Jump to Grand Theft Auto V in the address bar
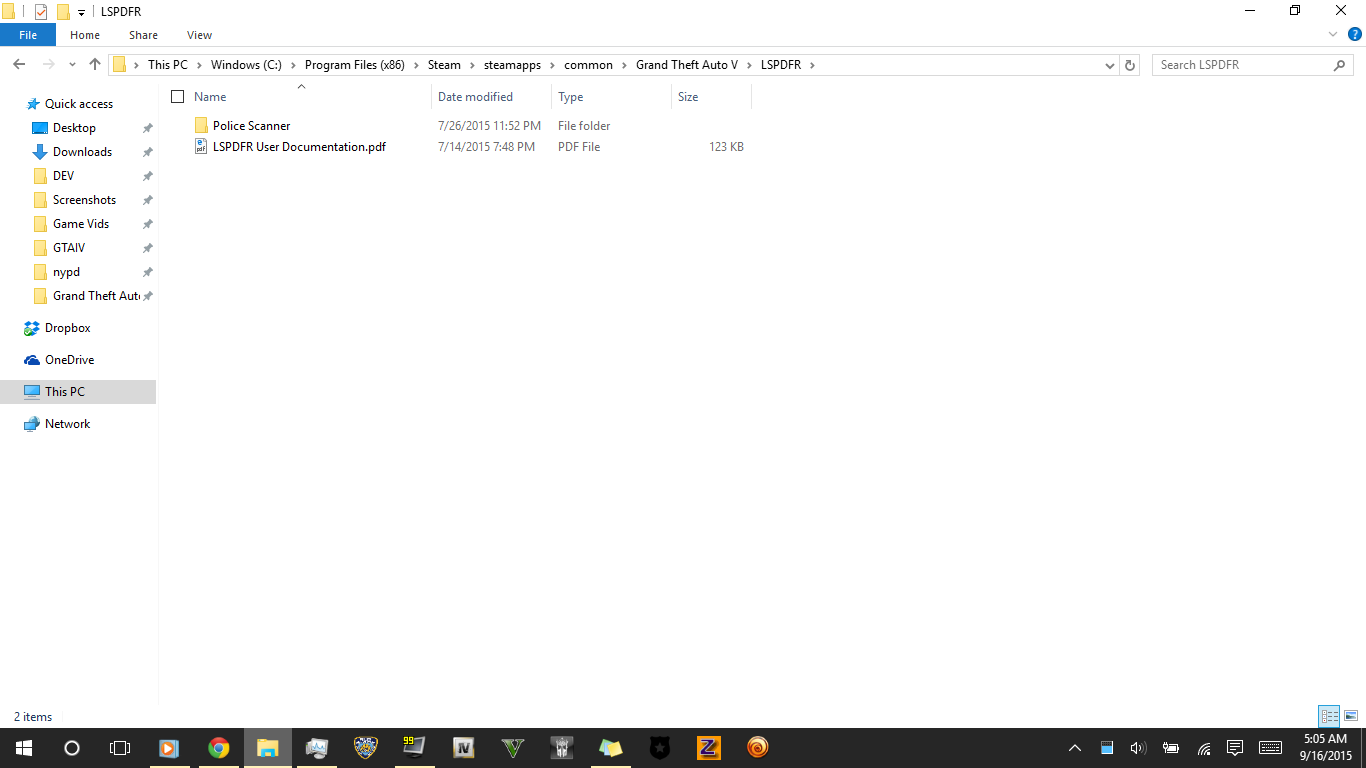The width and height of the screenshot is (1366, 768). click(687, 65)
